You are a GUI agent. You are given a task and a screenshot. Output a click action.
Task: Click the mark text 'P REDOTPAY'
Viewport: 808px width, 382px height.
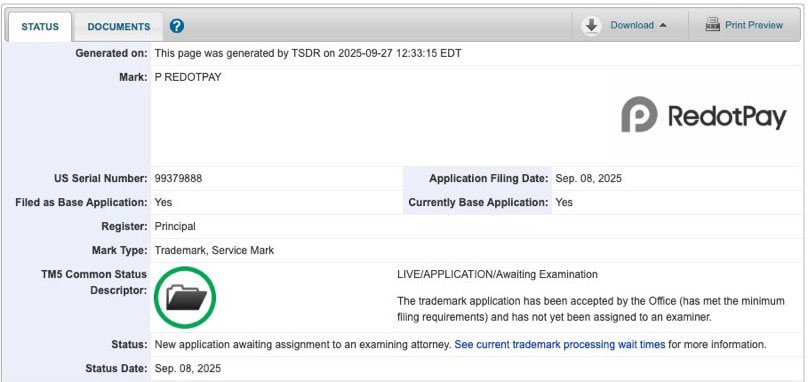(x=188, y=77)
